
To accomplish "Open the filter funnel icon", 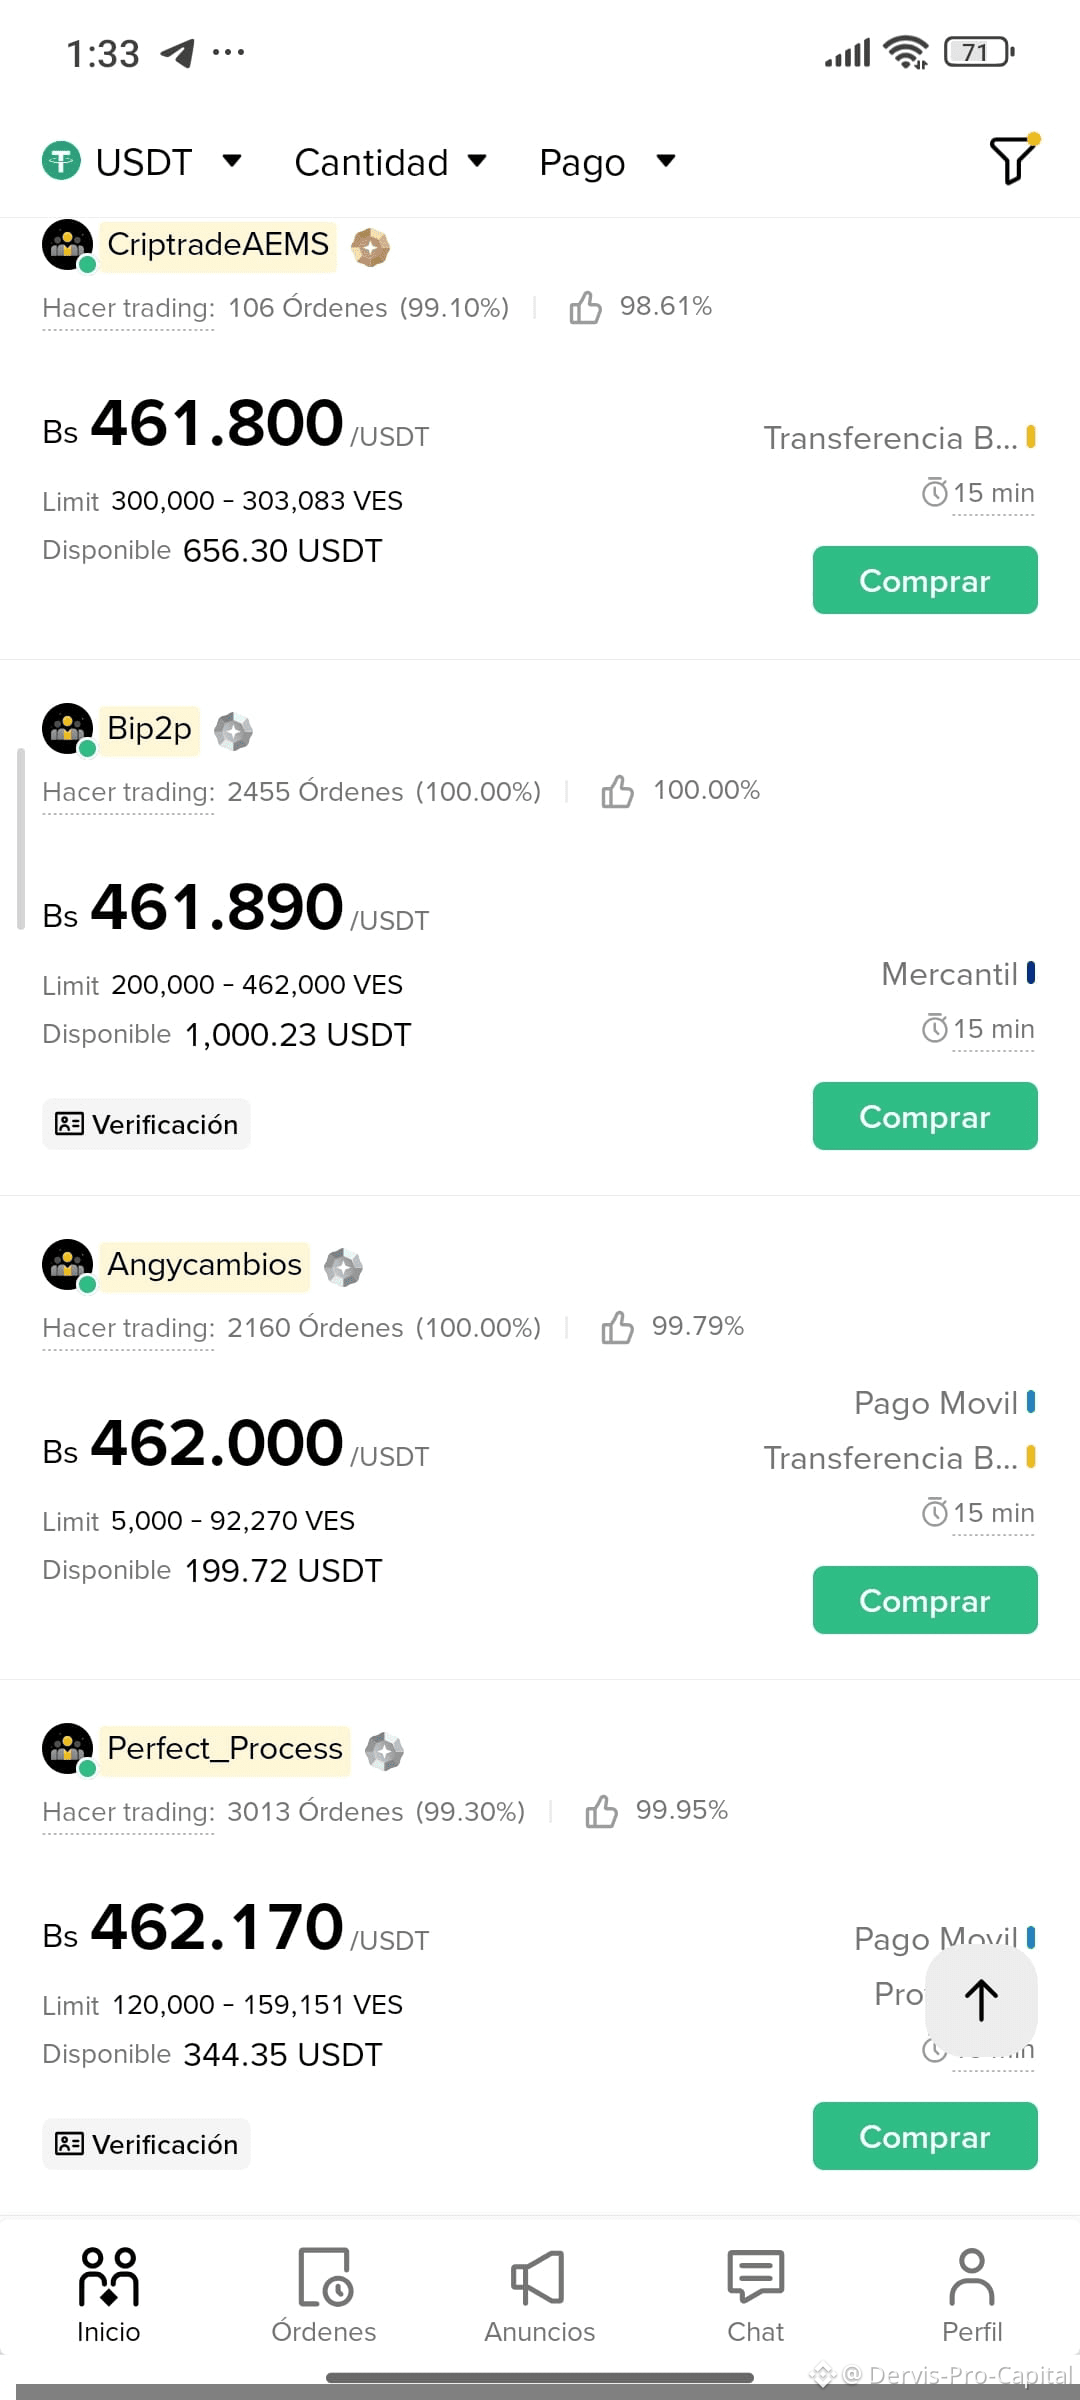I will pos(1013,160).
